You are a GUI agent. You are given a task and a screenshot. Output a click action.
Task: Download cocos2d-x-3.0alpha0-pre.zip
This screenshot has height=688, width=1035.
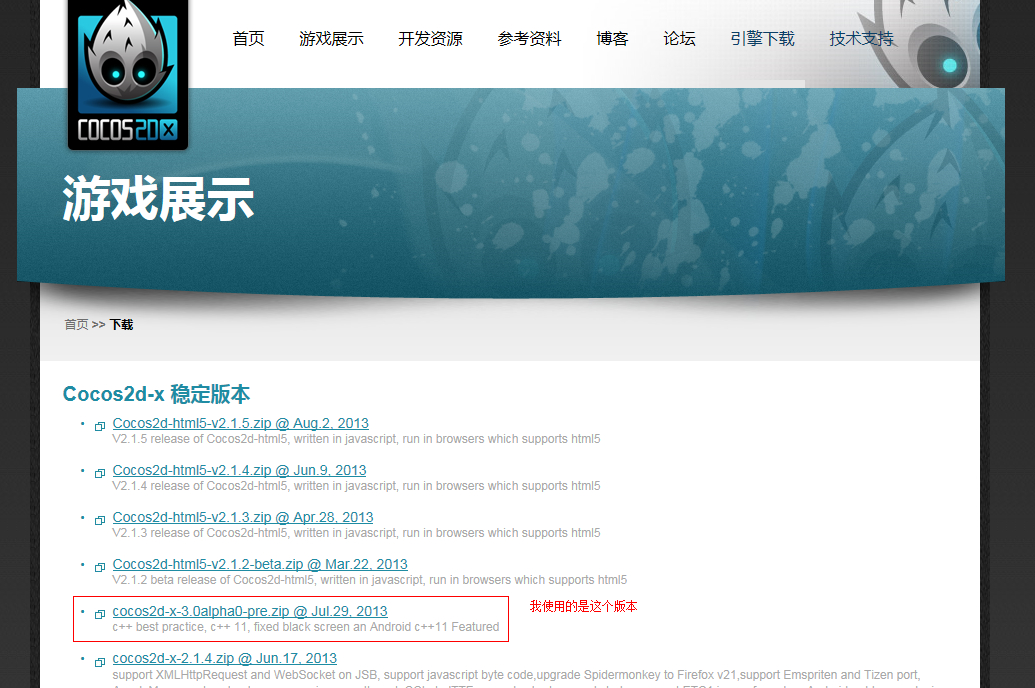point(250,611)
